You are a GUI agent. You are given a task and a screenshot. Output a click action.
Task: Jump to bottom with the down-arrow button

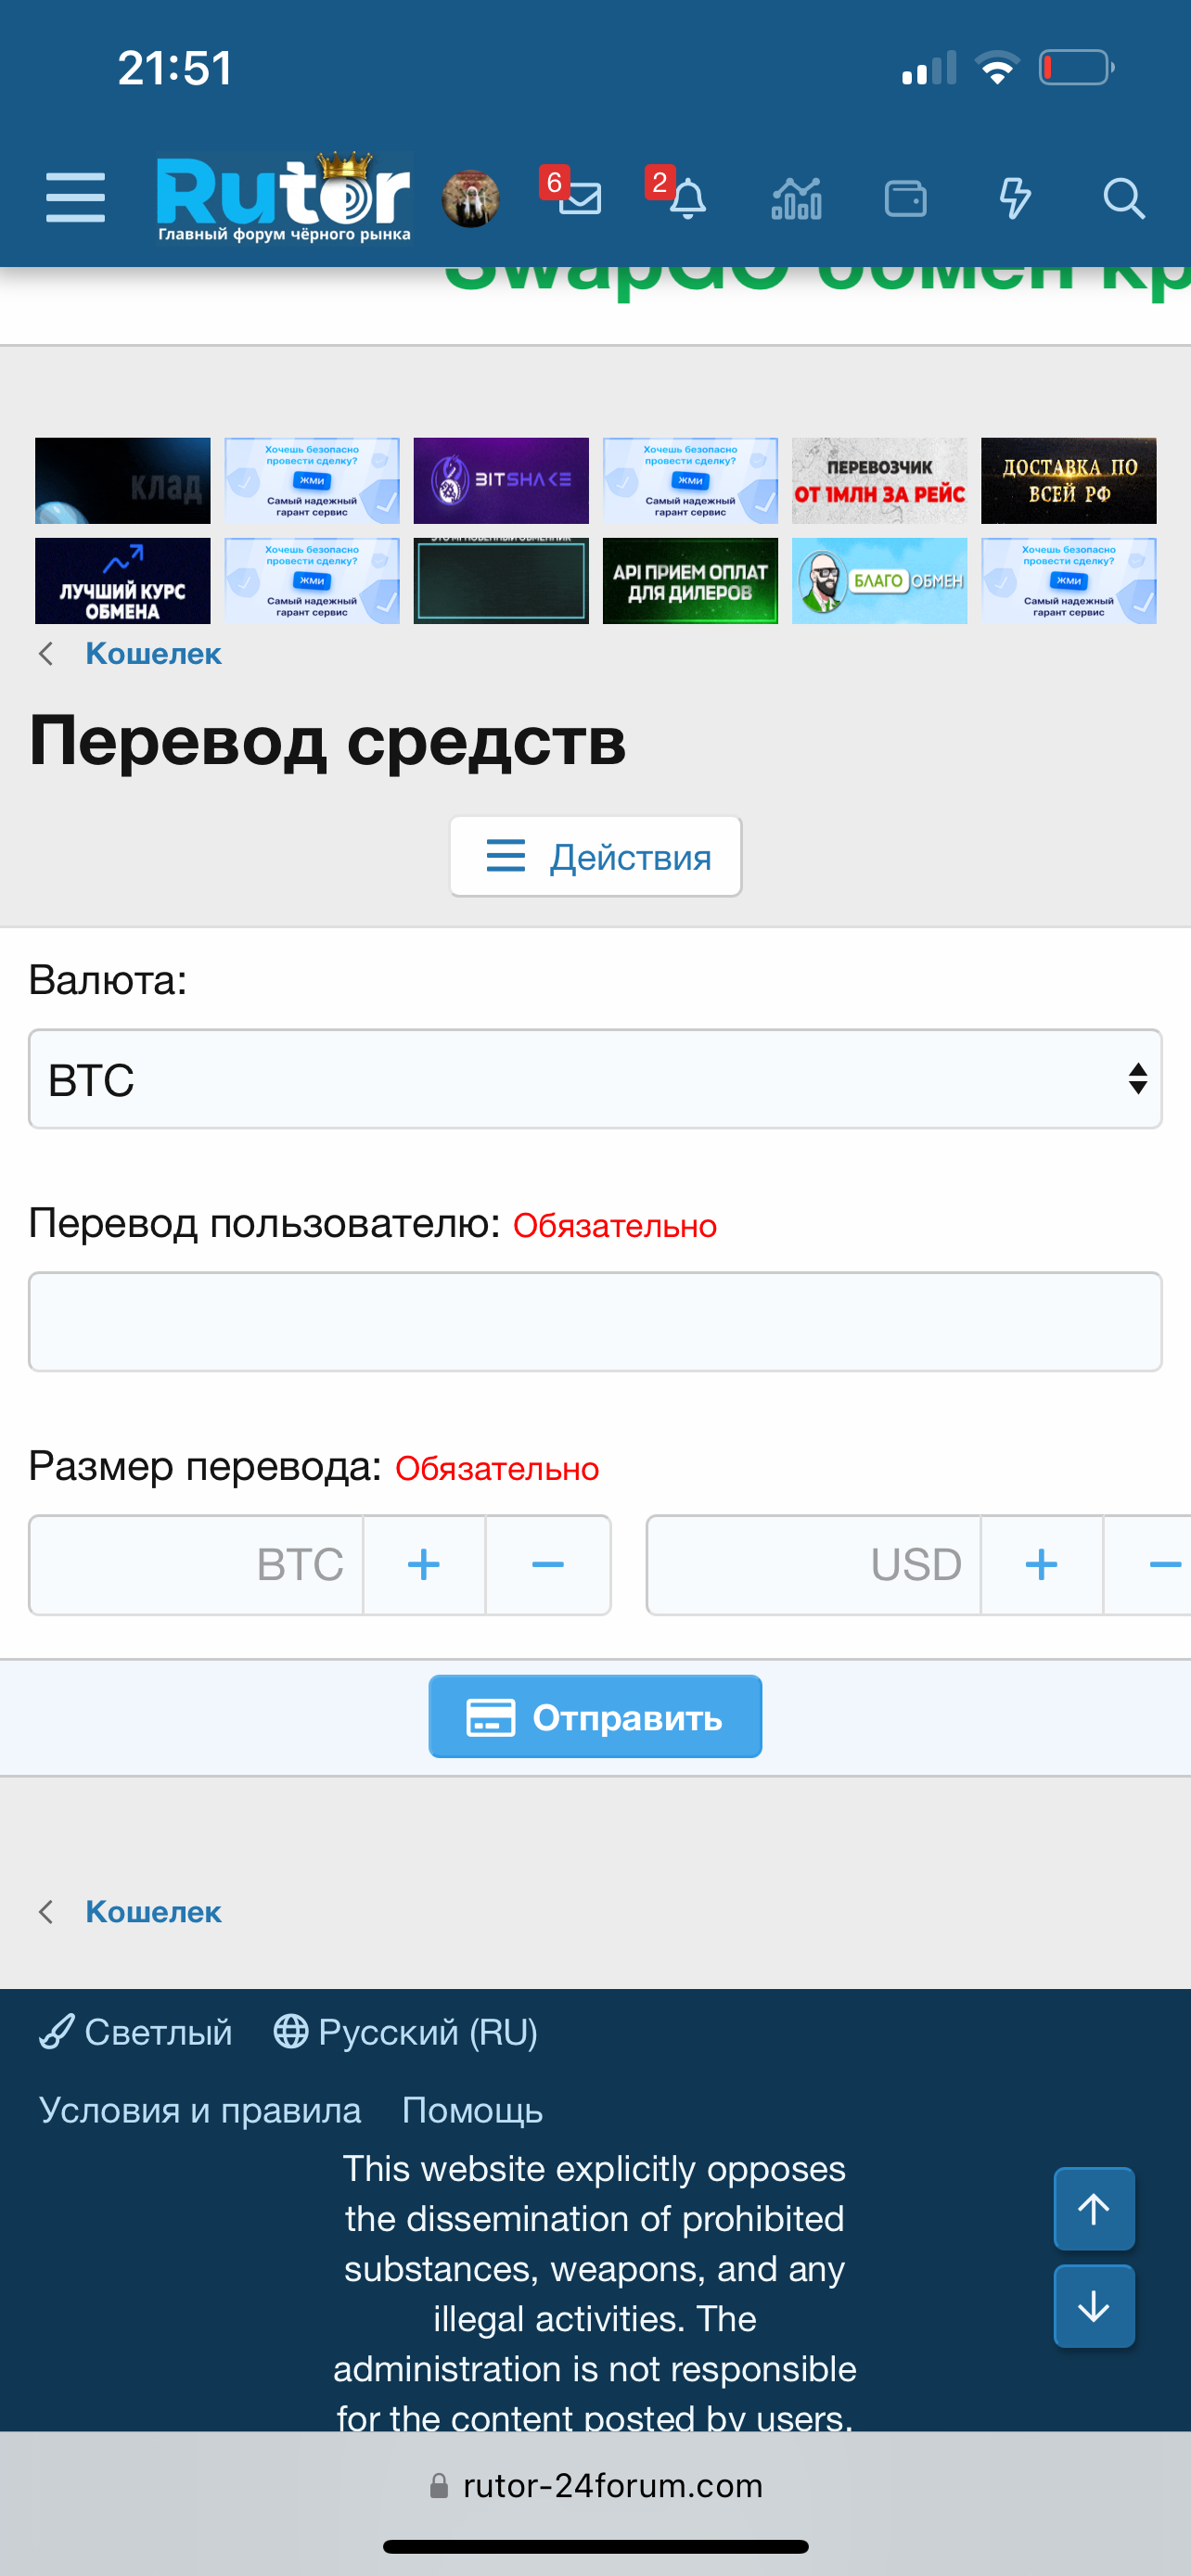point(1093,2306)
